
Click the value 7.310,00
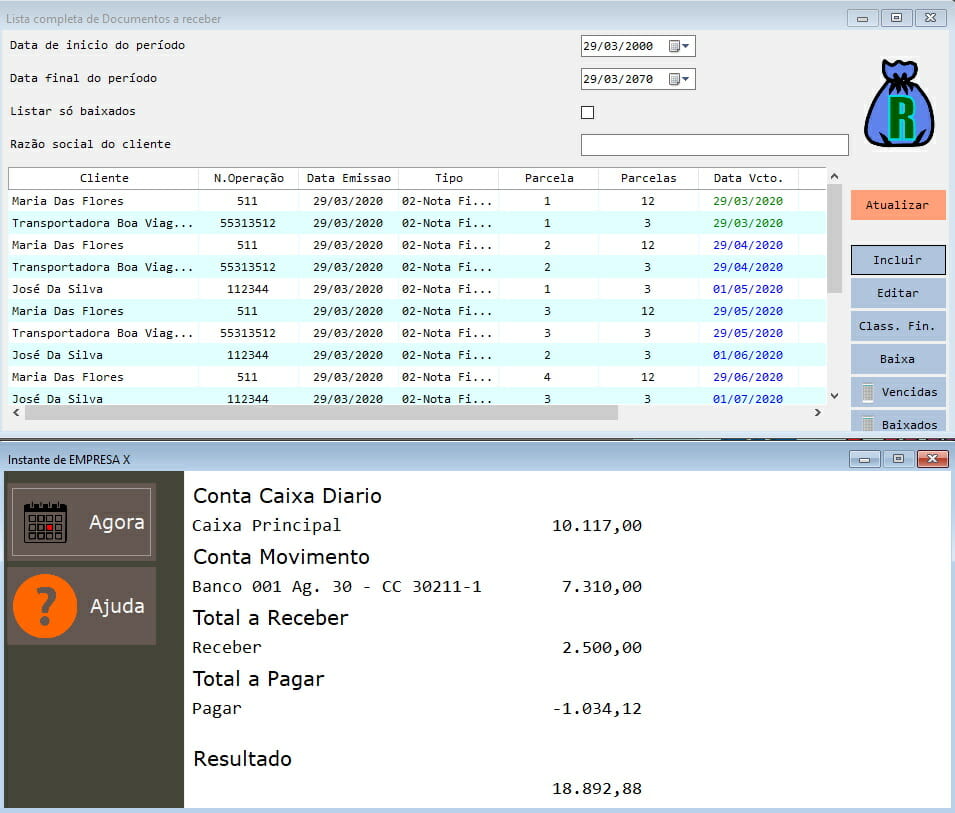click(x=602, y=586)
